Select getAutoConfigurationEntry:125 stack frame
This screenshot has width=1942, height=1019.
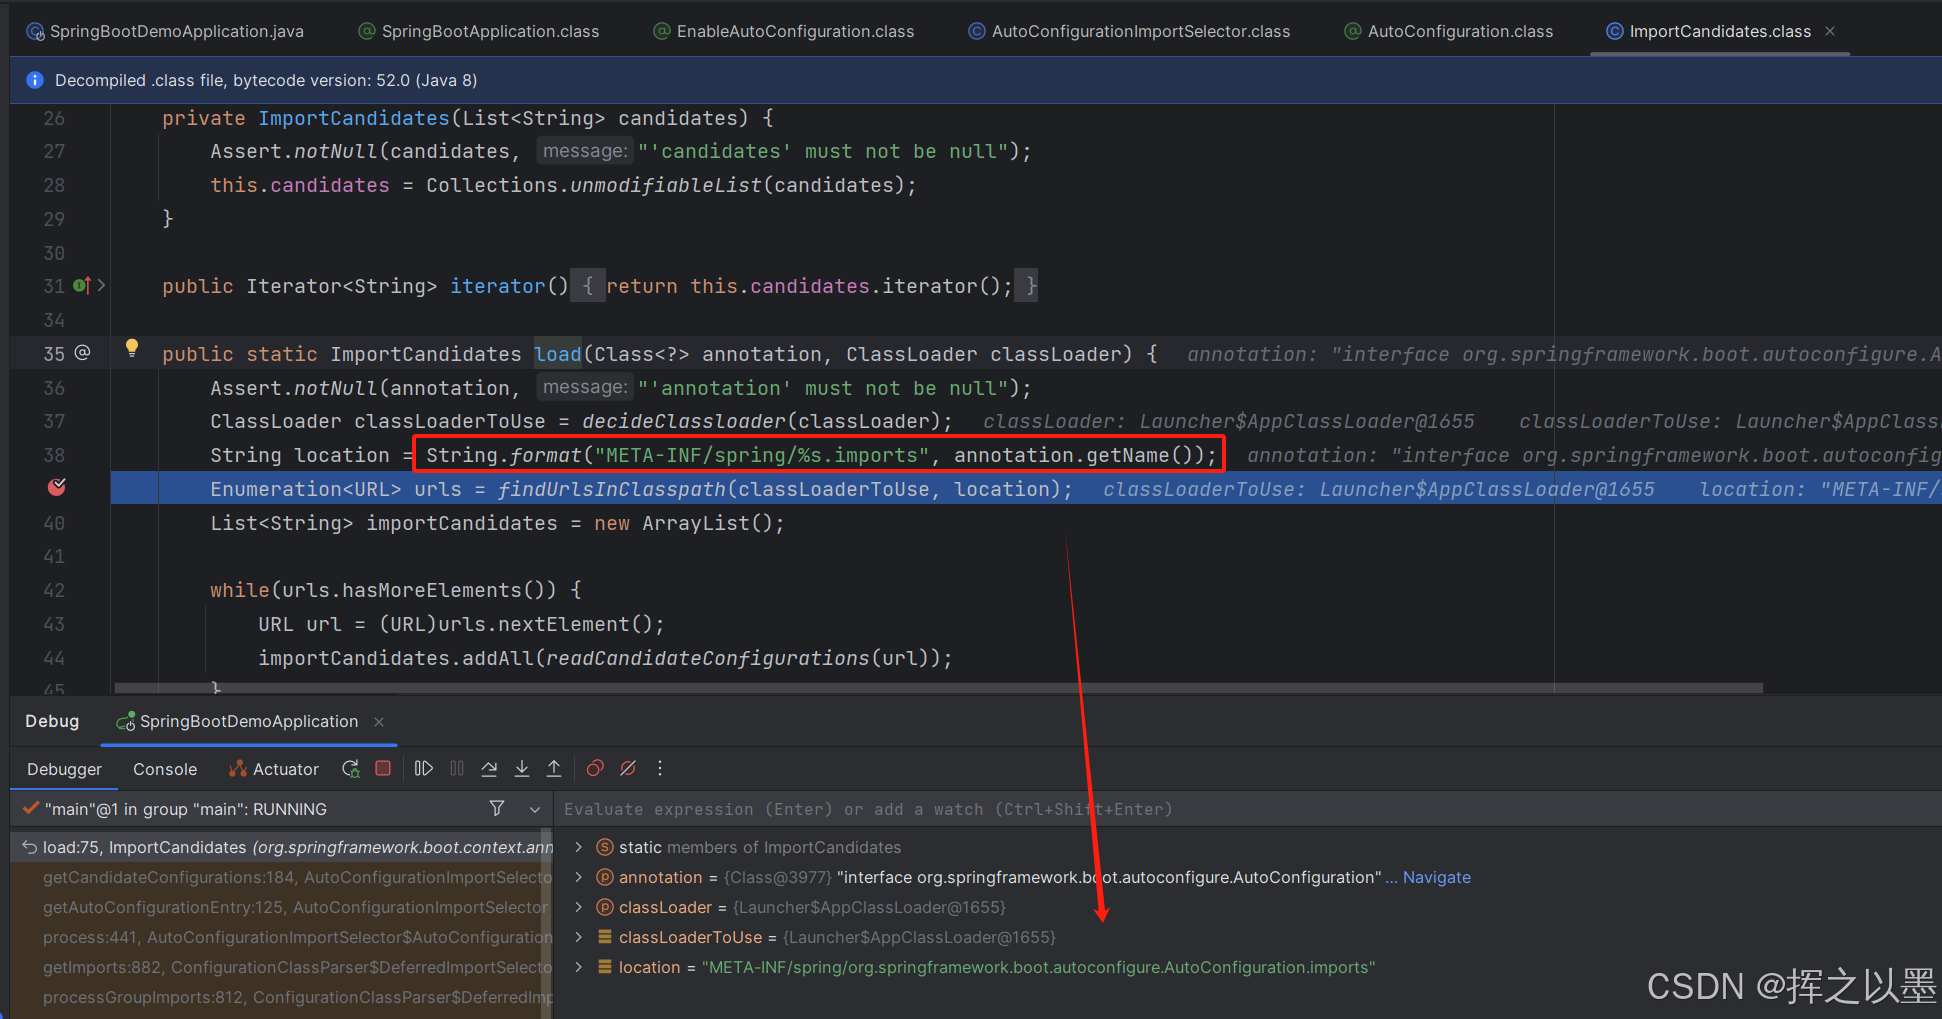tap(281, 907)
